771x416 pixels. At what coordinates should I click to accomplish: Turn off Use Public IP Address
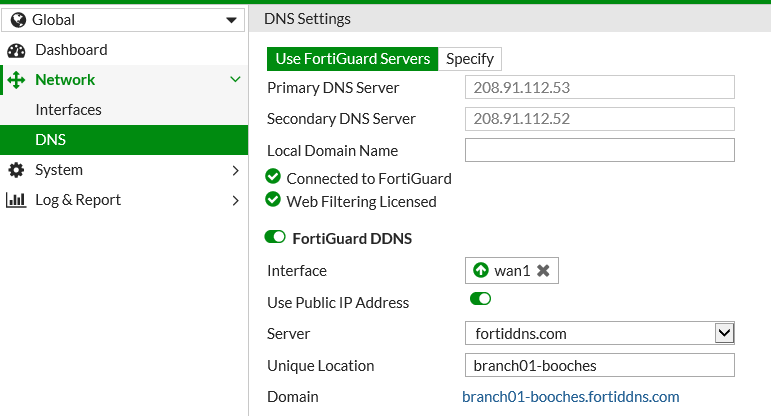tap(480, 298)
